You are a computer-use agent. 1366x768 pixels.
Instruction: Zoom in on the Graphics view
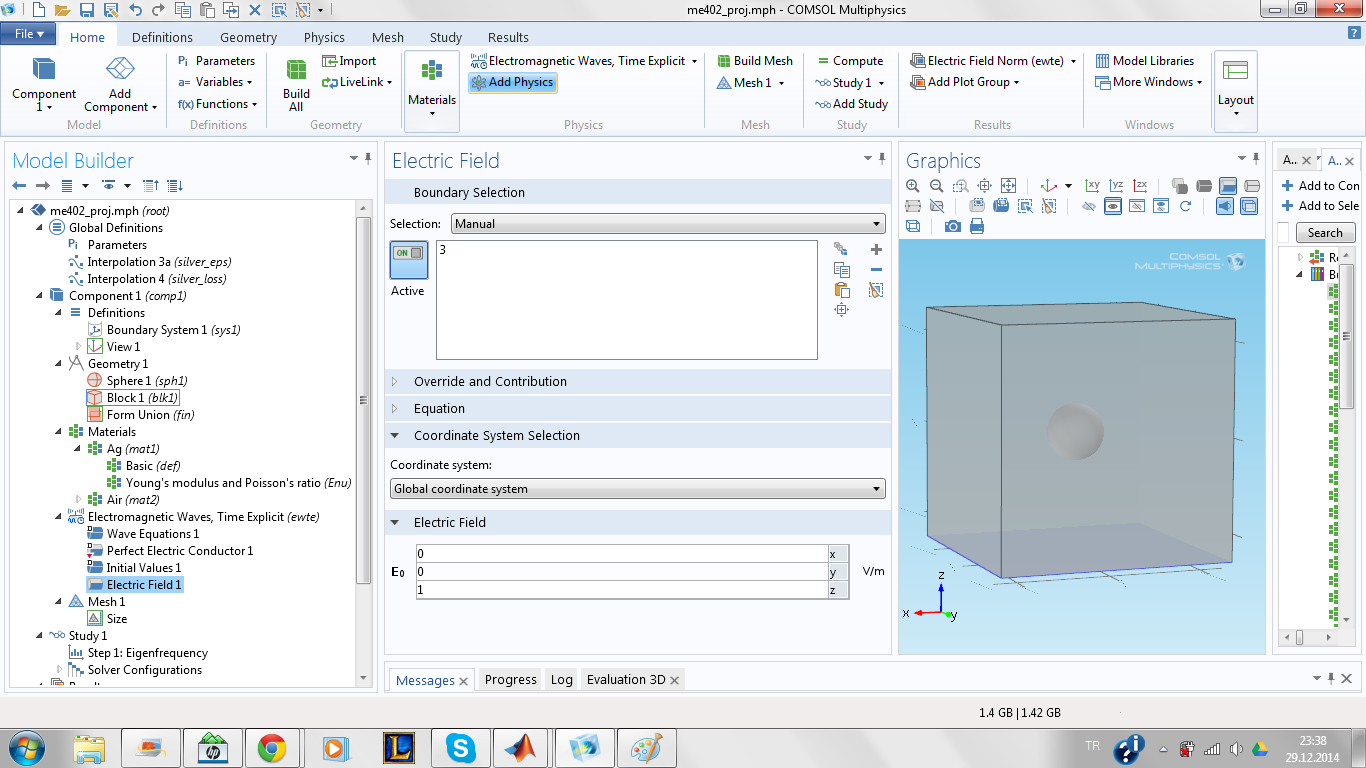point(912,186)
